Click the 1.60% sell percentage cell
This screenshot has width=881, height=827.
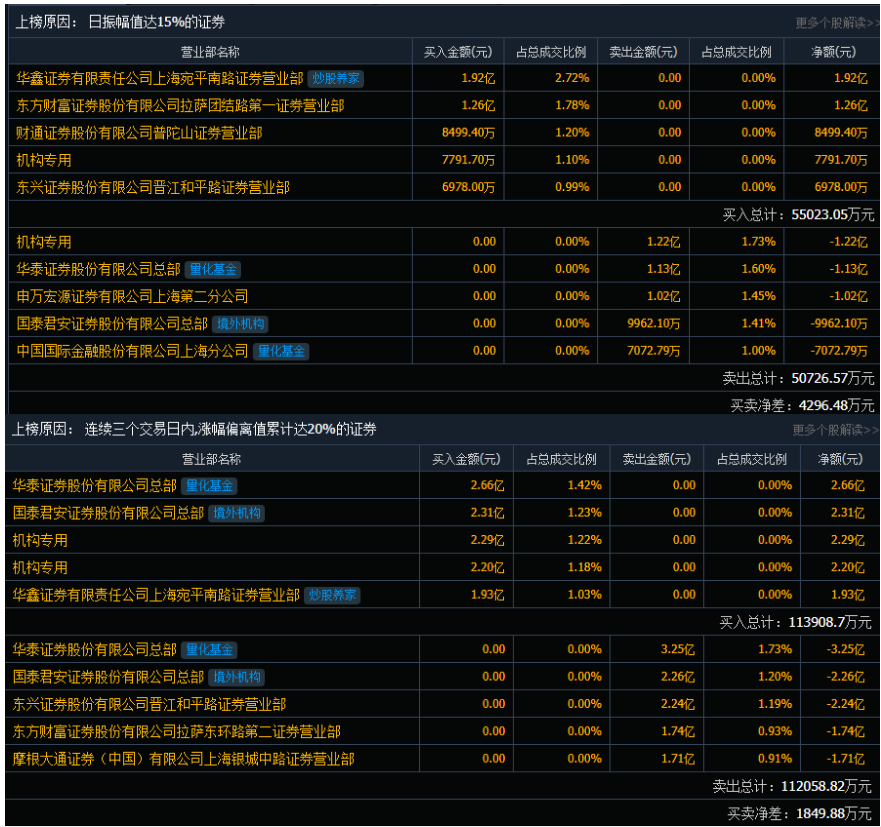pyautogui.click(x=759, y=269)
